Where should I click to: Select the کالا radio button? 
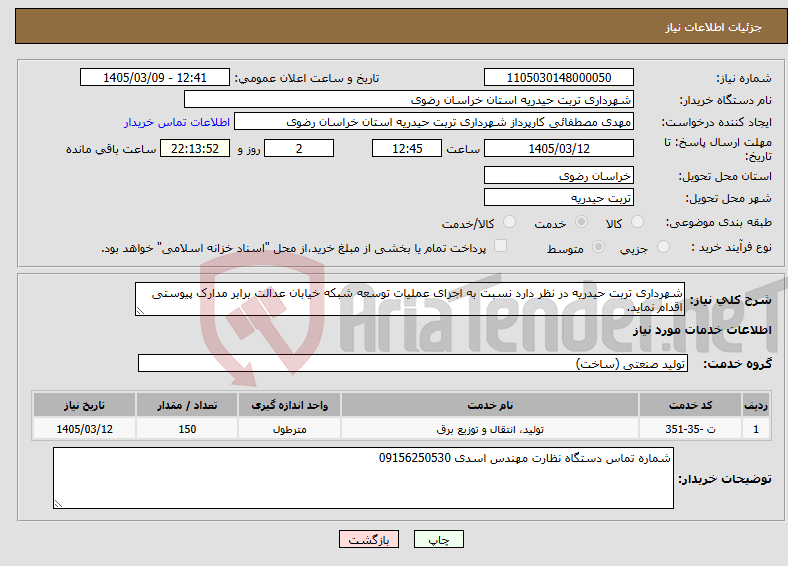point(637,222)
